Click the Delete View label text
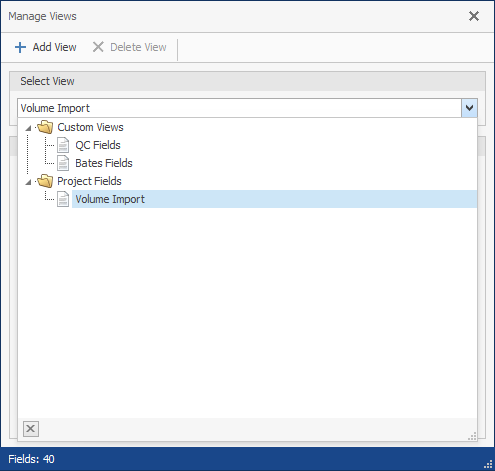 coord(138,47)
